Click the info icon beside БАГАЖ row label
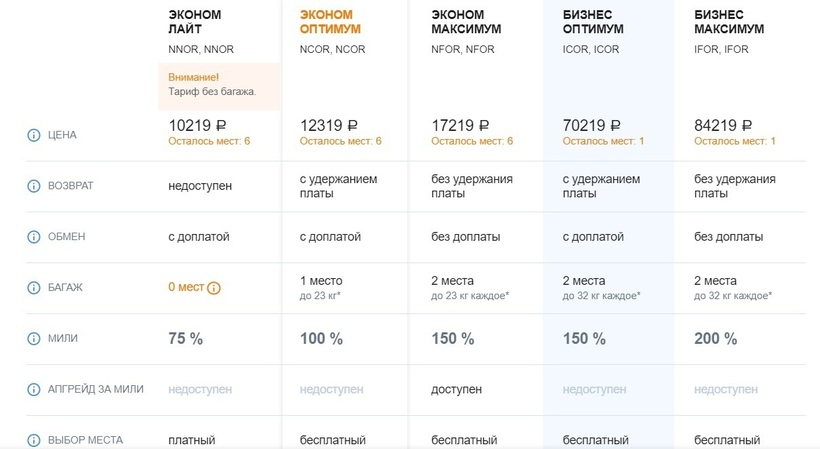The width and height of the screenshot is (820, 449). (33, 288)
